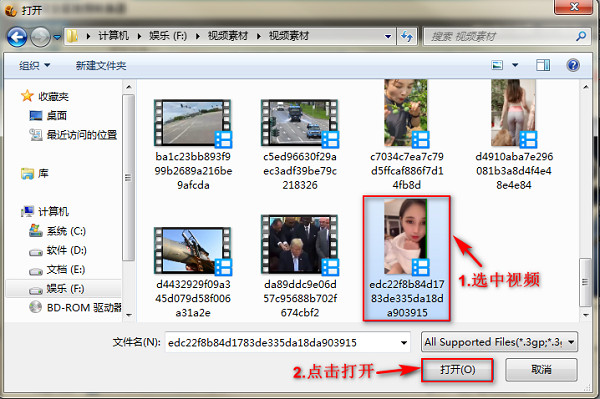Click the star icon beside 收藏夹
The width and height of the screenshot is (600, 399).
tap(27, 96)
